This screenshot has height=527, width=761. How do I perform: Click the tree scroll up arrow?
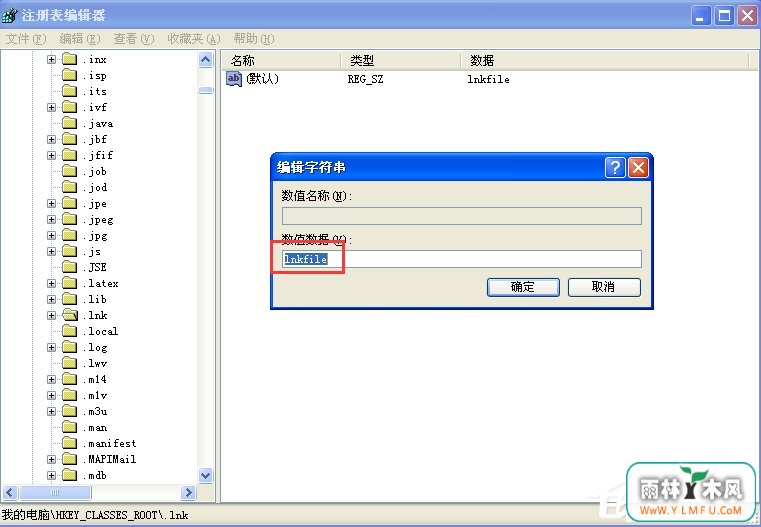click(206, 60)
